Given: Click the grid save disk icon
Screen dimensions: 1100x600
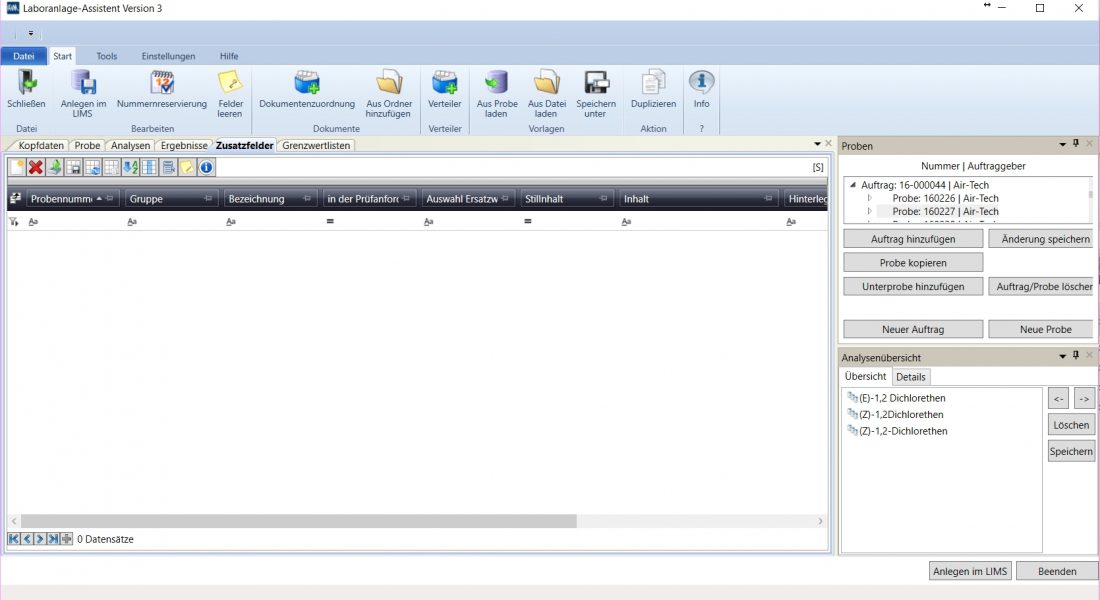Looking at the screenshot, I should coord(74,167).
